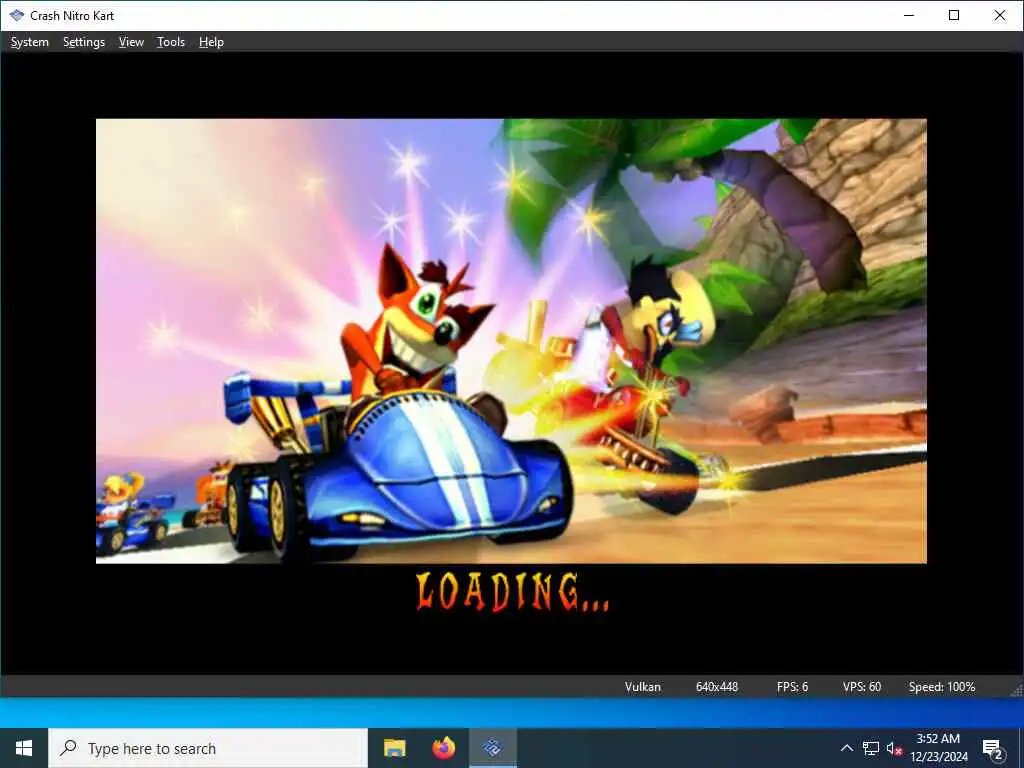Click the Speed: 100% status entry

click(942, 686)
